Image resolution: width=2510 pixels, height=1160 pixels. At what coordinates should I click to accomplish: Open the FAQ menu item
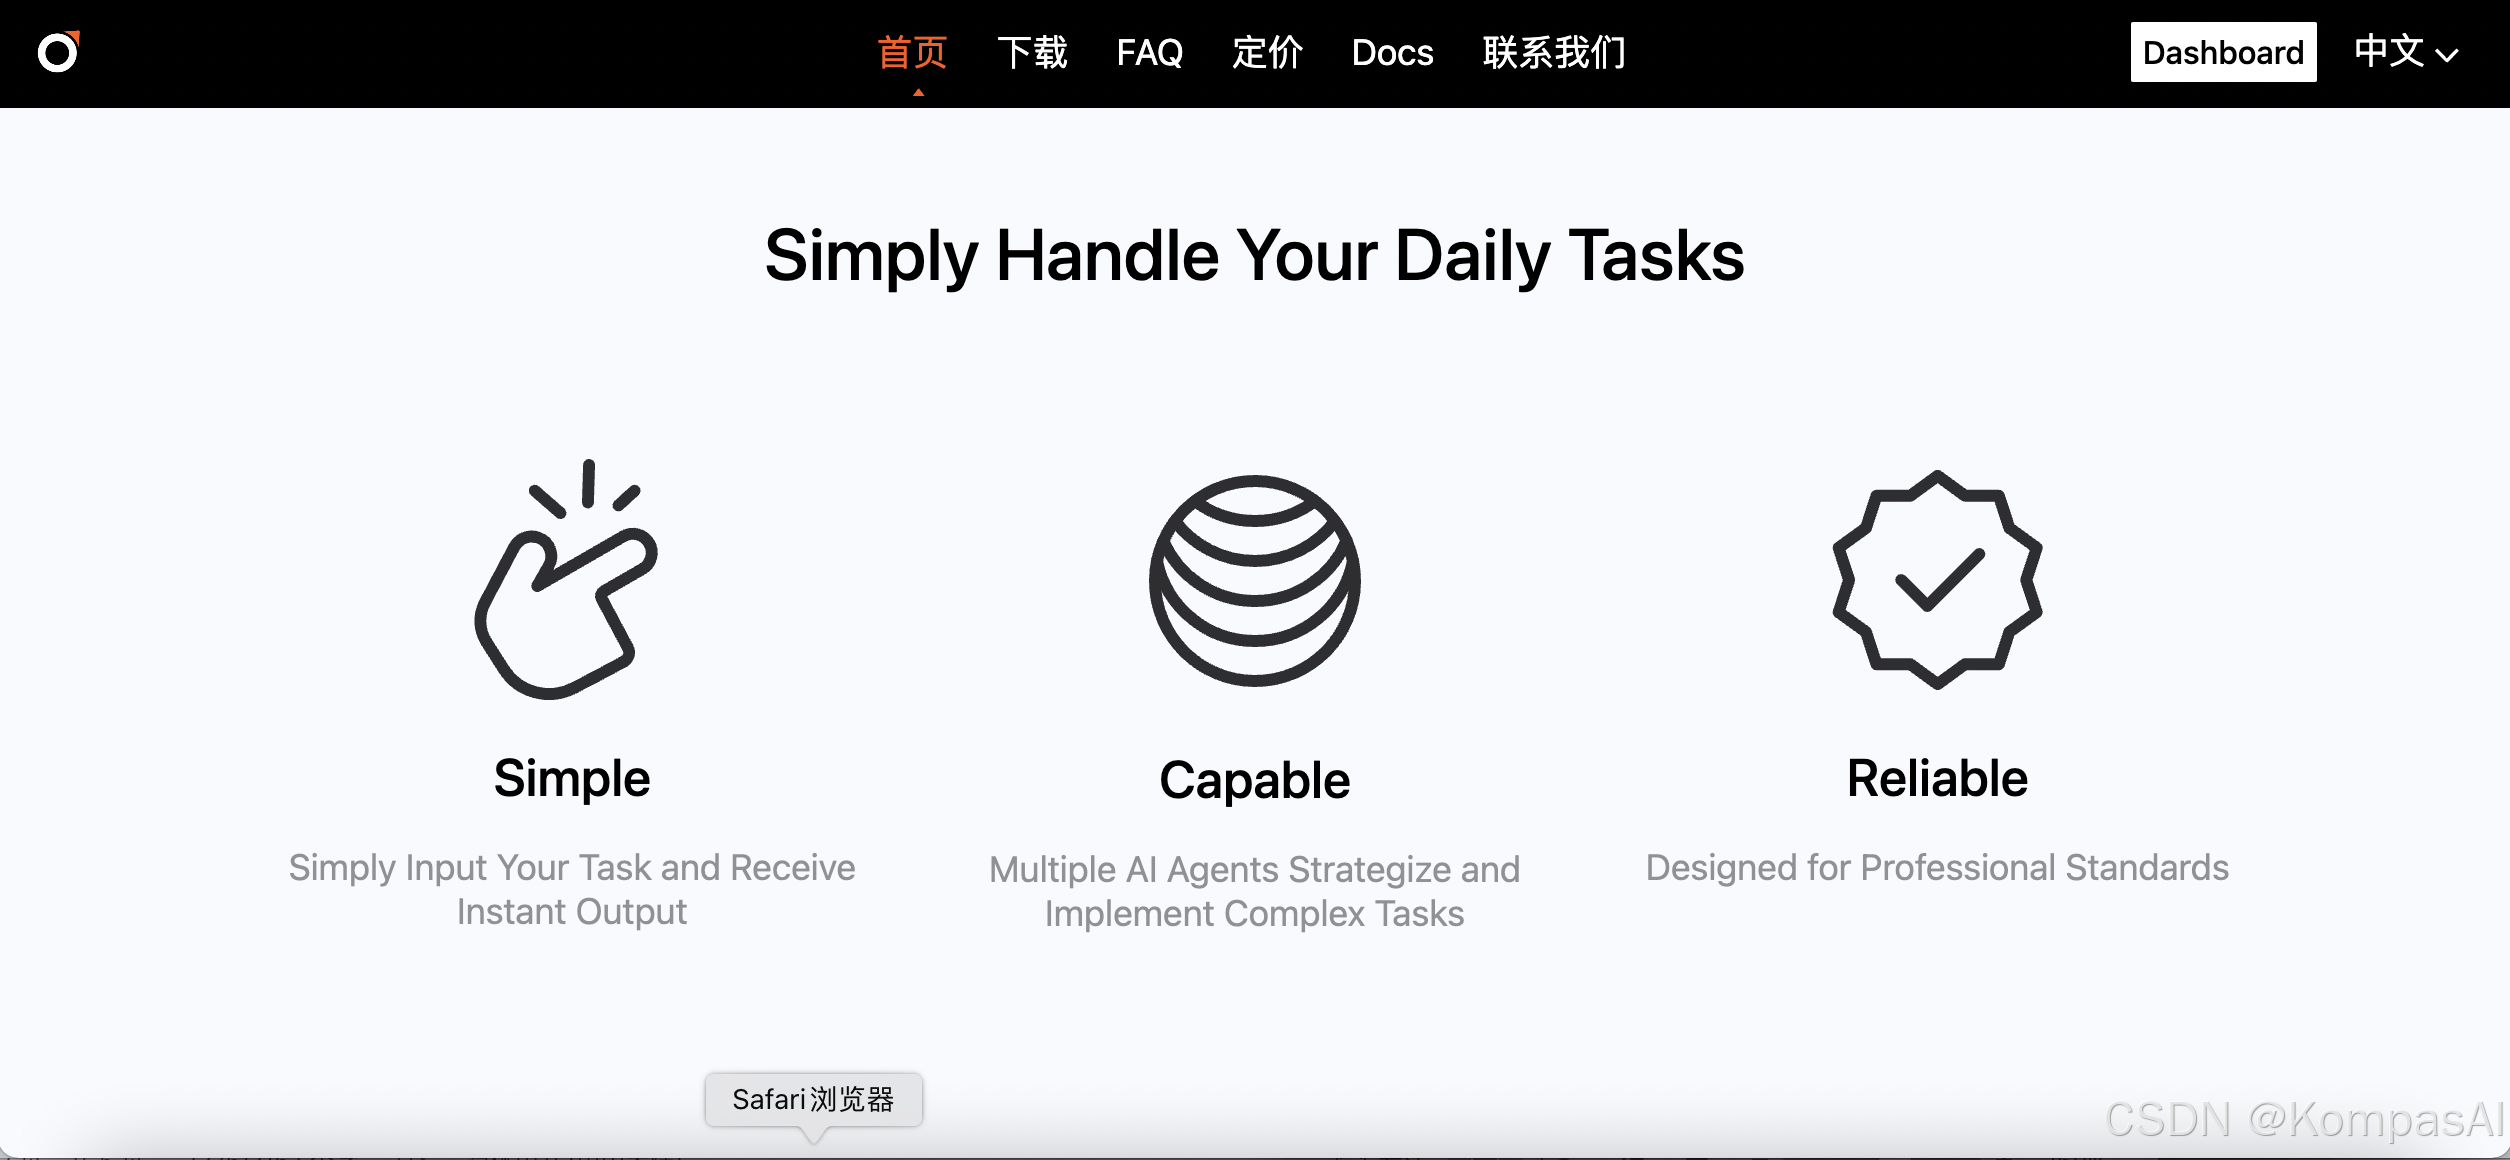point(1149,52)
